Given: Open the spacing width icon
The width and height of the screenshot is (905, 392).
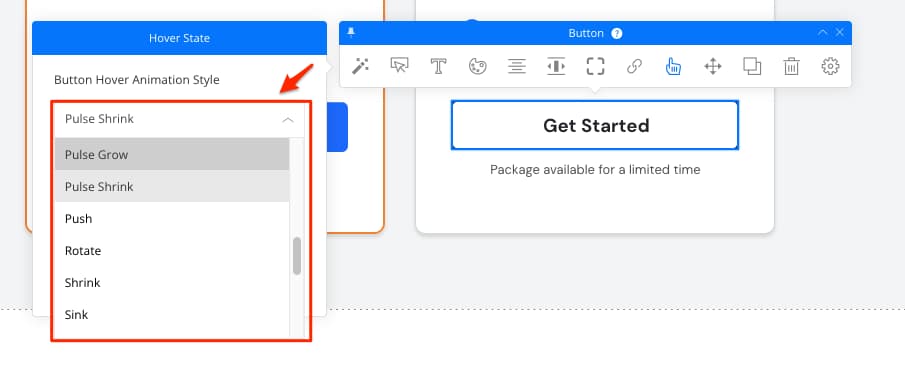Looking at the screenshot, I should click(x=556, y=66).
